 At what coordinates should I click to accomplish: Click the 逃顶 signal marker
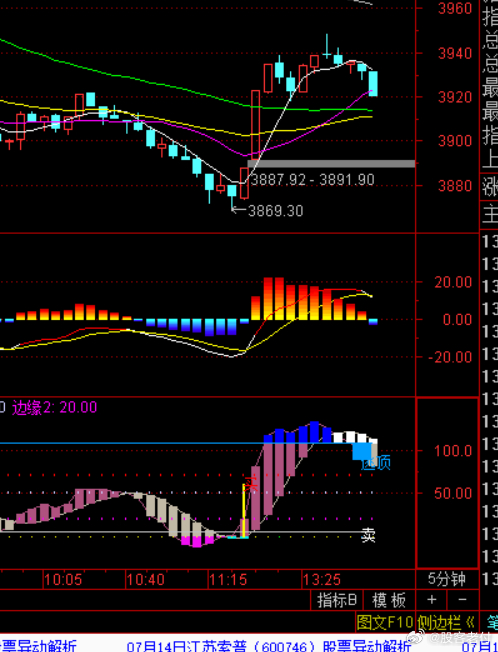click(376, 462)
